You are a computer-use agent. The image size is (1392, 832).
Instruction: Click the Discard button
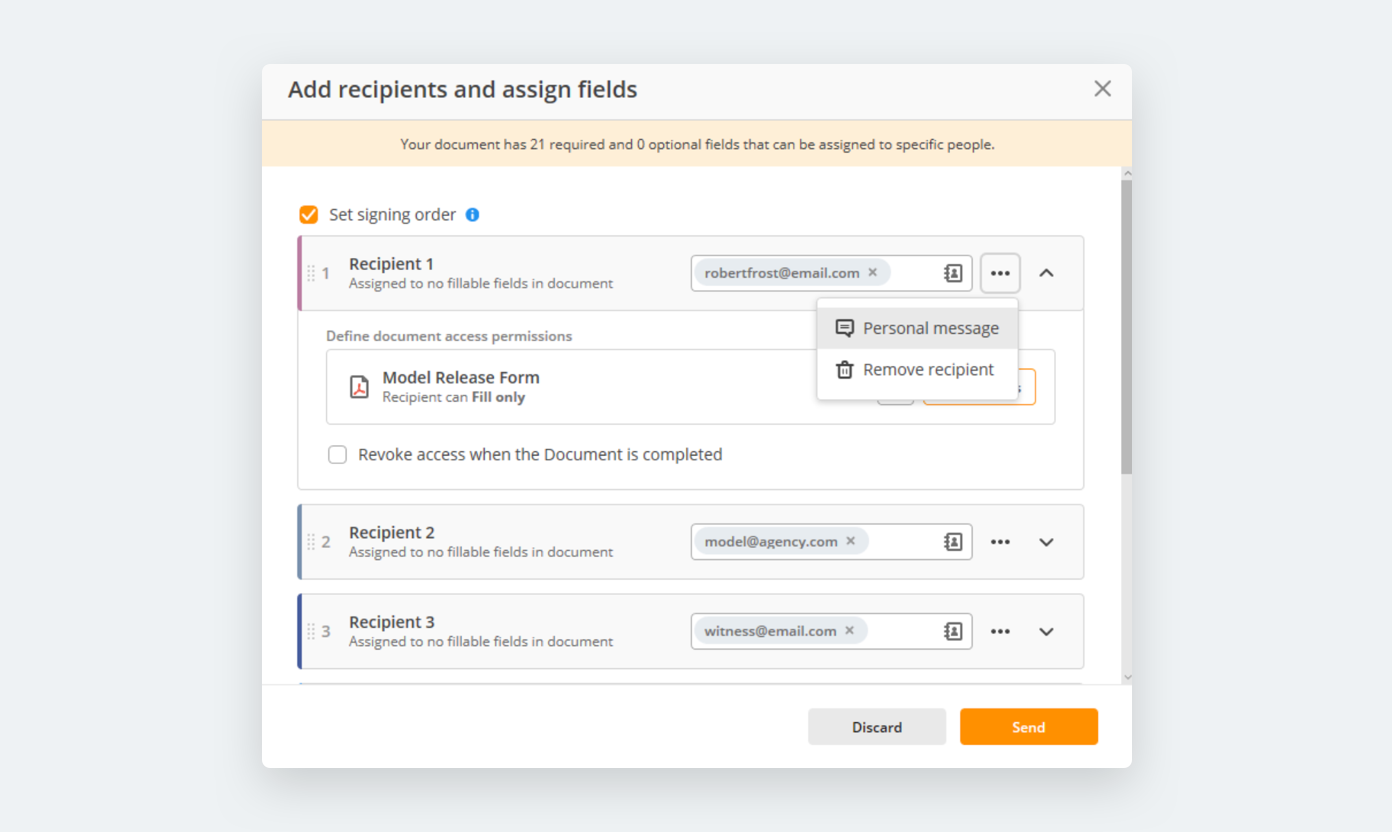tap(877, 727)
